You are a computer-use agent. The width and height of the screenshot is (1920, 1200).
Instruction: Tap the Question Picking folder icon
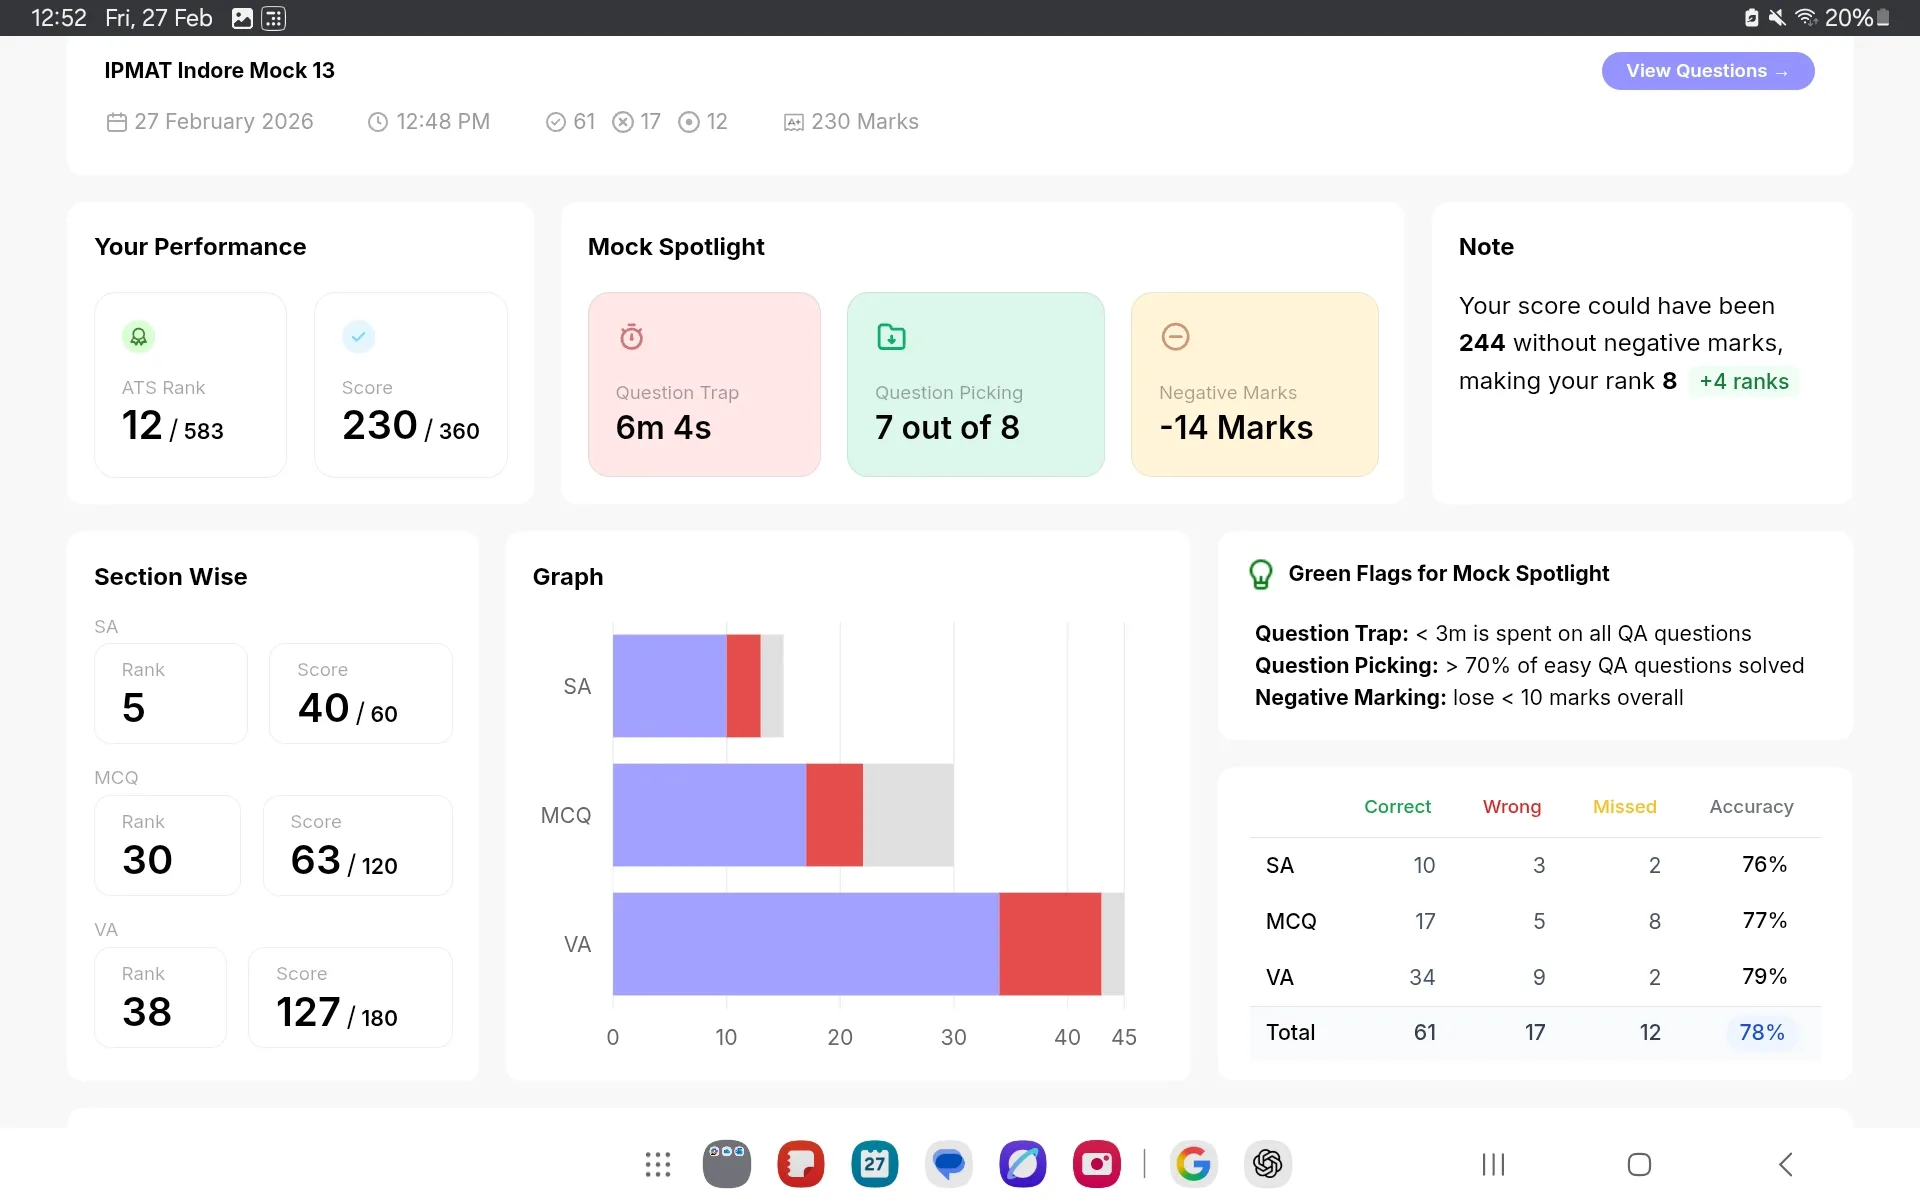[891, 337]
